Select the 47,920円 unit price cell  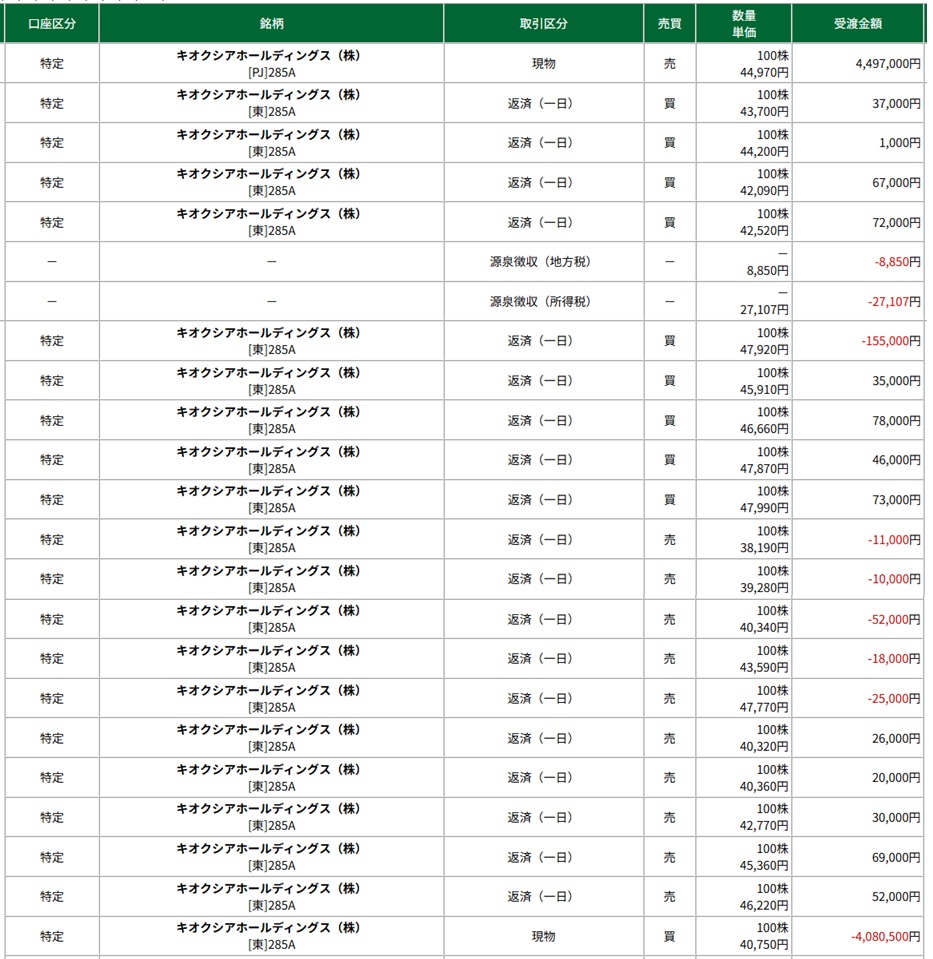[764, 350]
